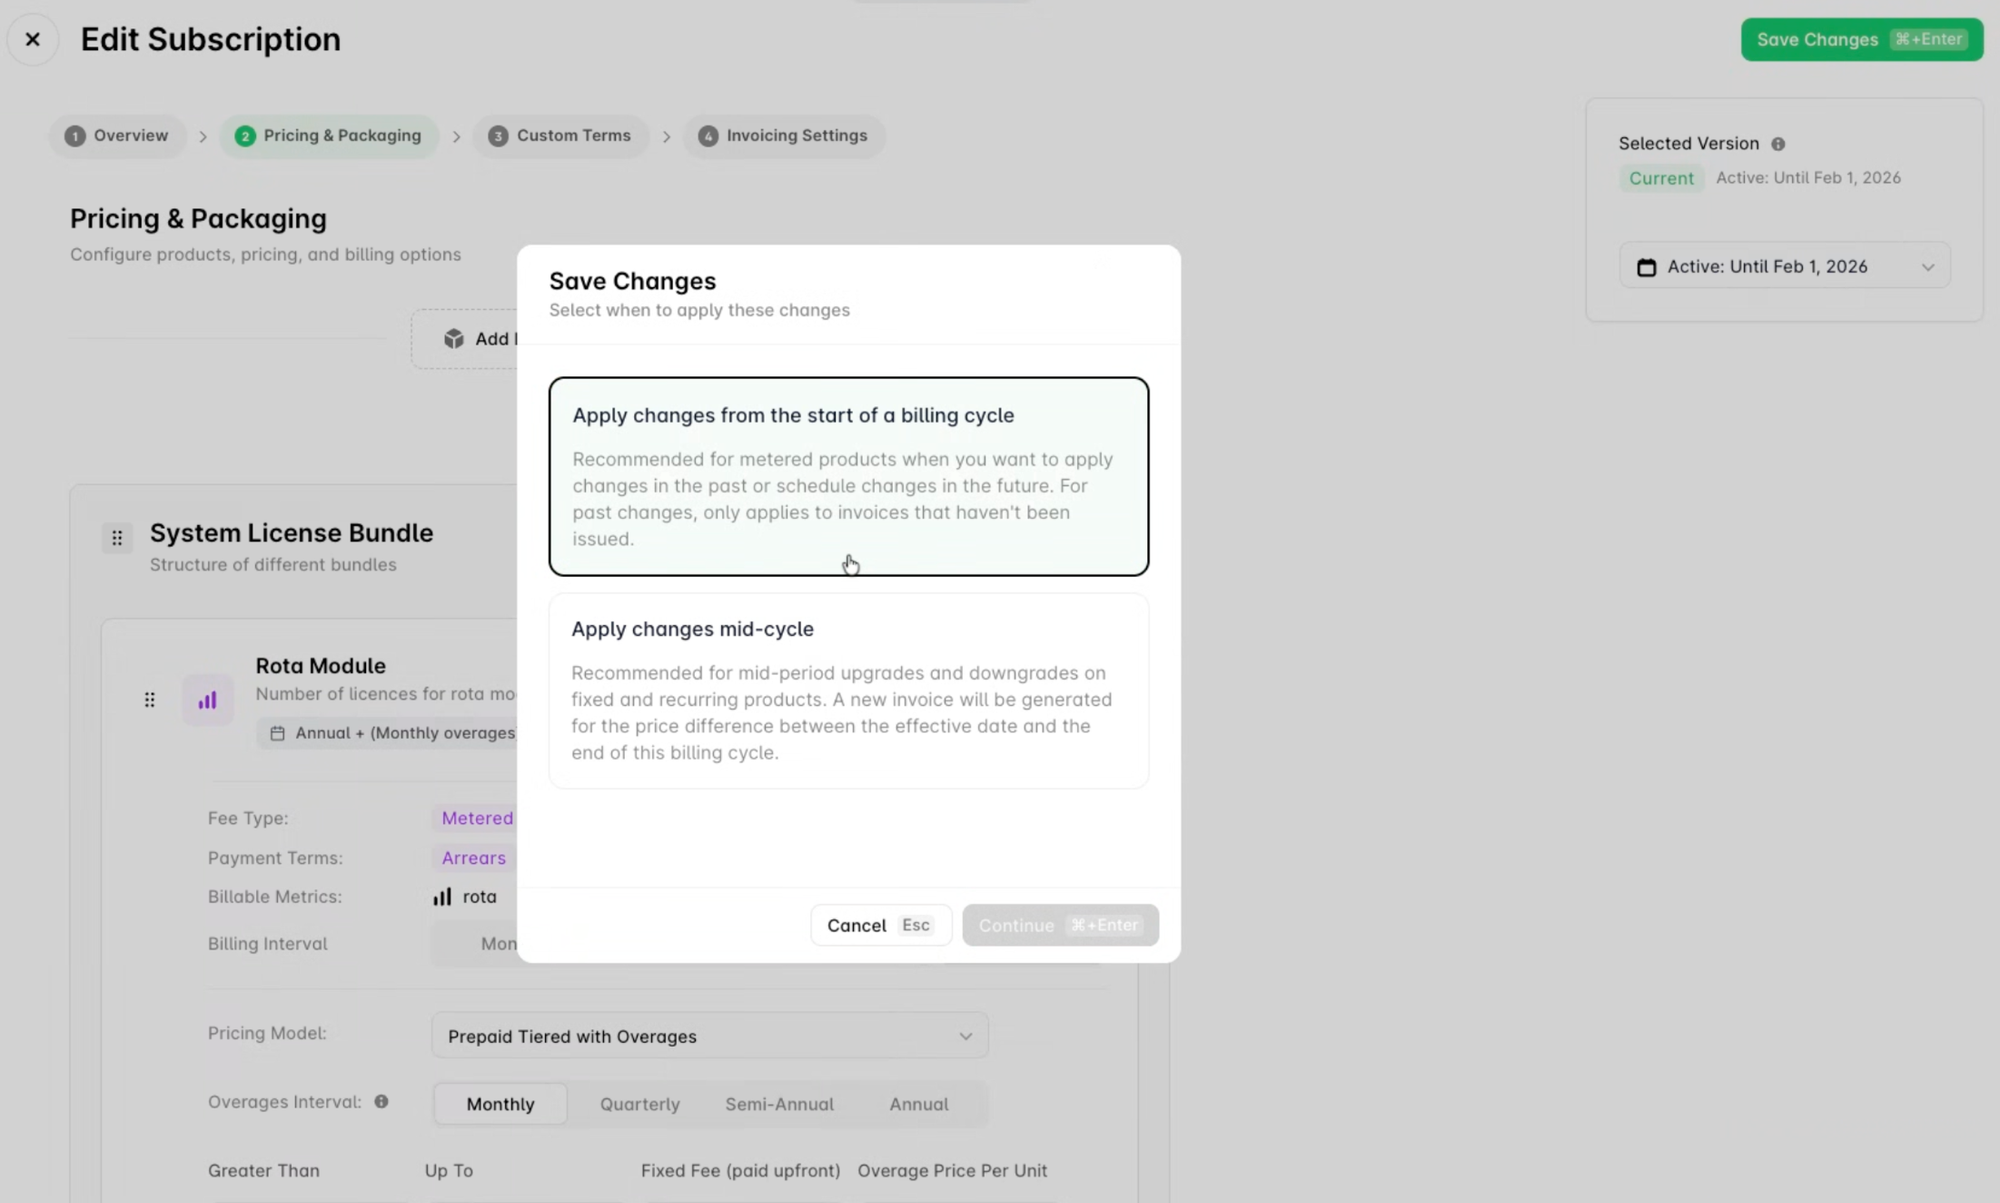Click the rota billable metrics icon

point(441,896)
